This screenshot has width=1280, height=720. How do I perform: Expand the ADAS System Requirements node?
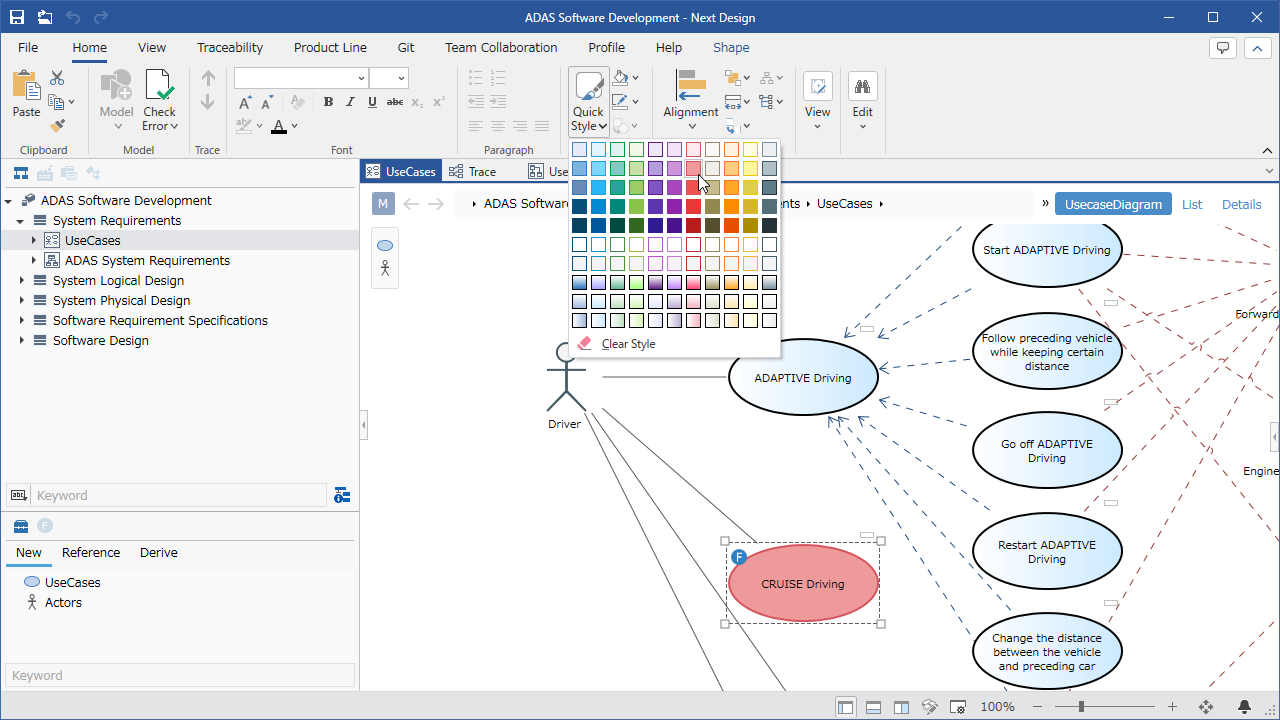[x=34, y=261]
